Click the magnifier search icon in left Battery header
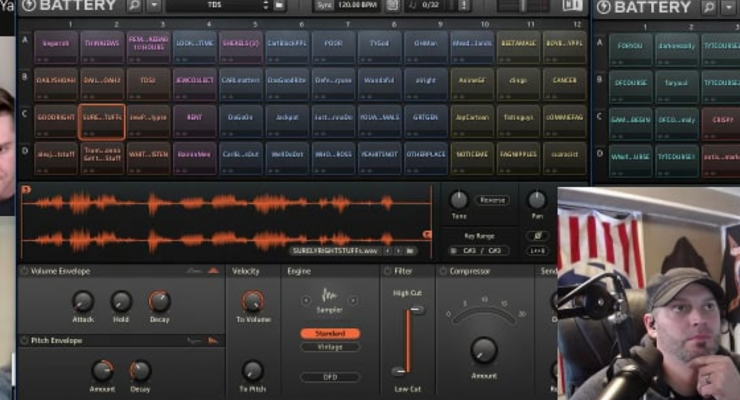The height and width of the screenshot is (400, 740). click(133, 6)
